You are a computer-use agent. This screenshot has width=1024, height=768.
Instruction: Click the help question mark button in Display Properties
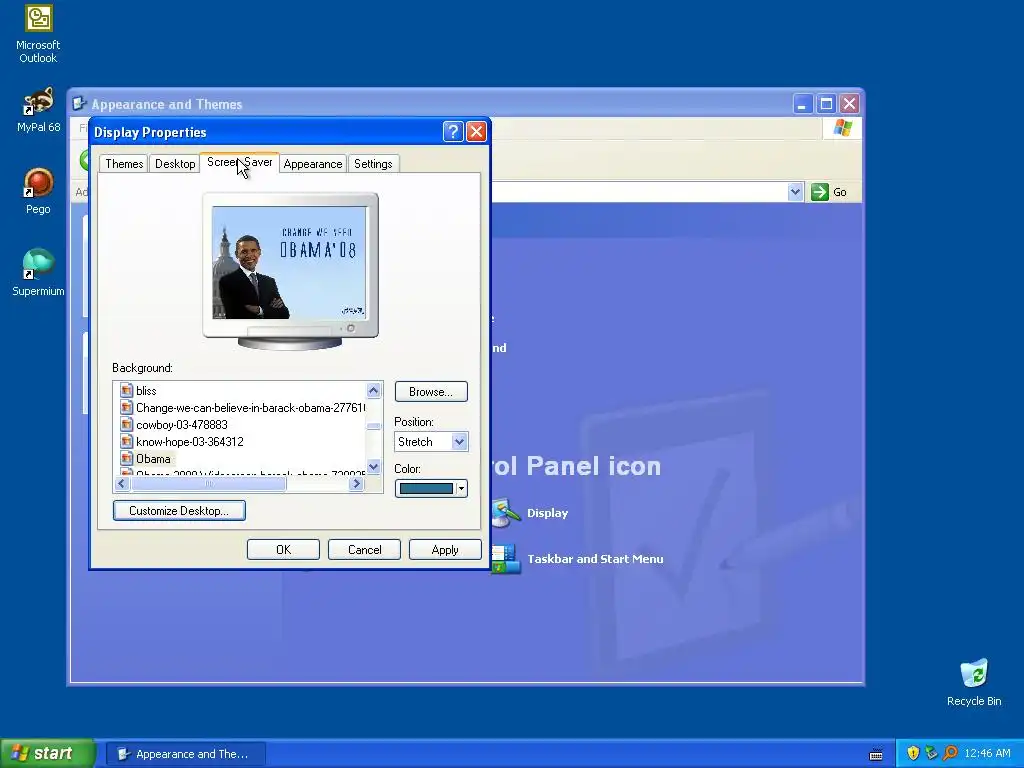(x=453, y=132)
